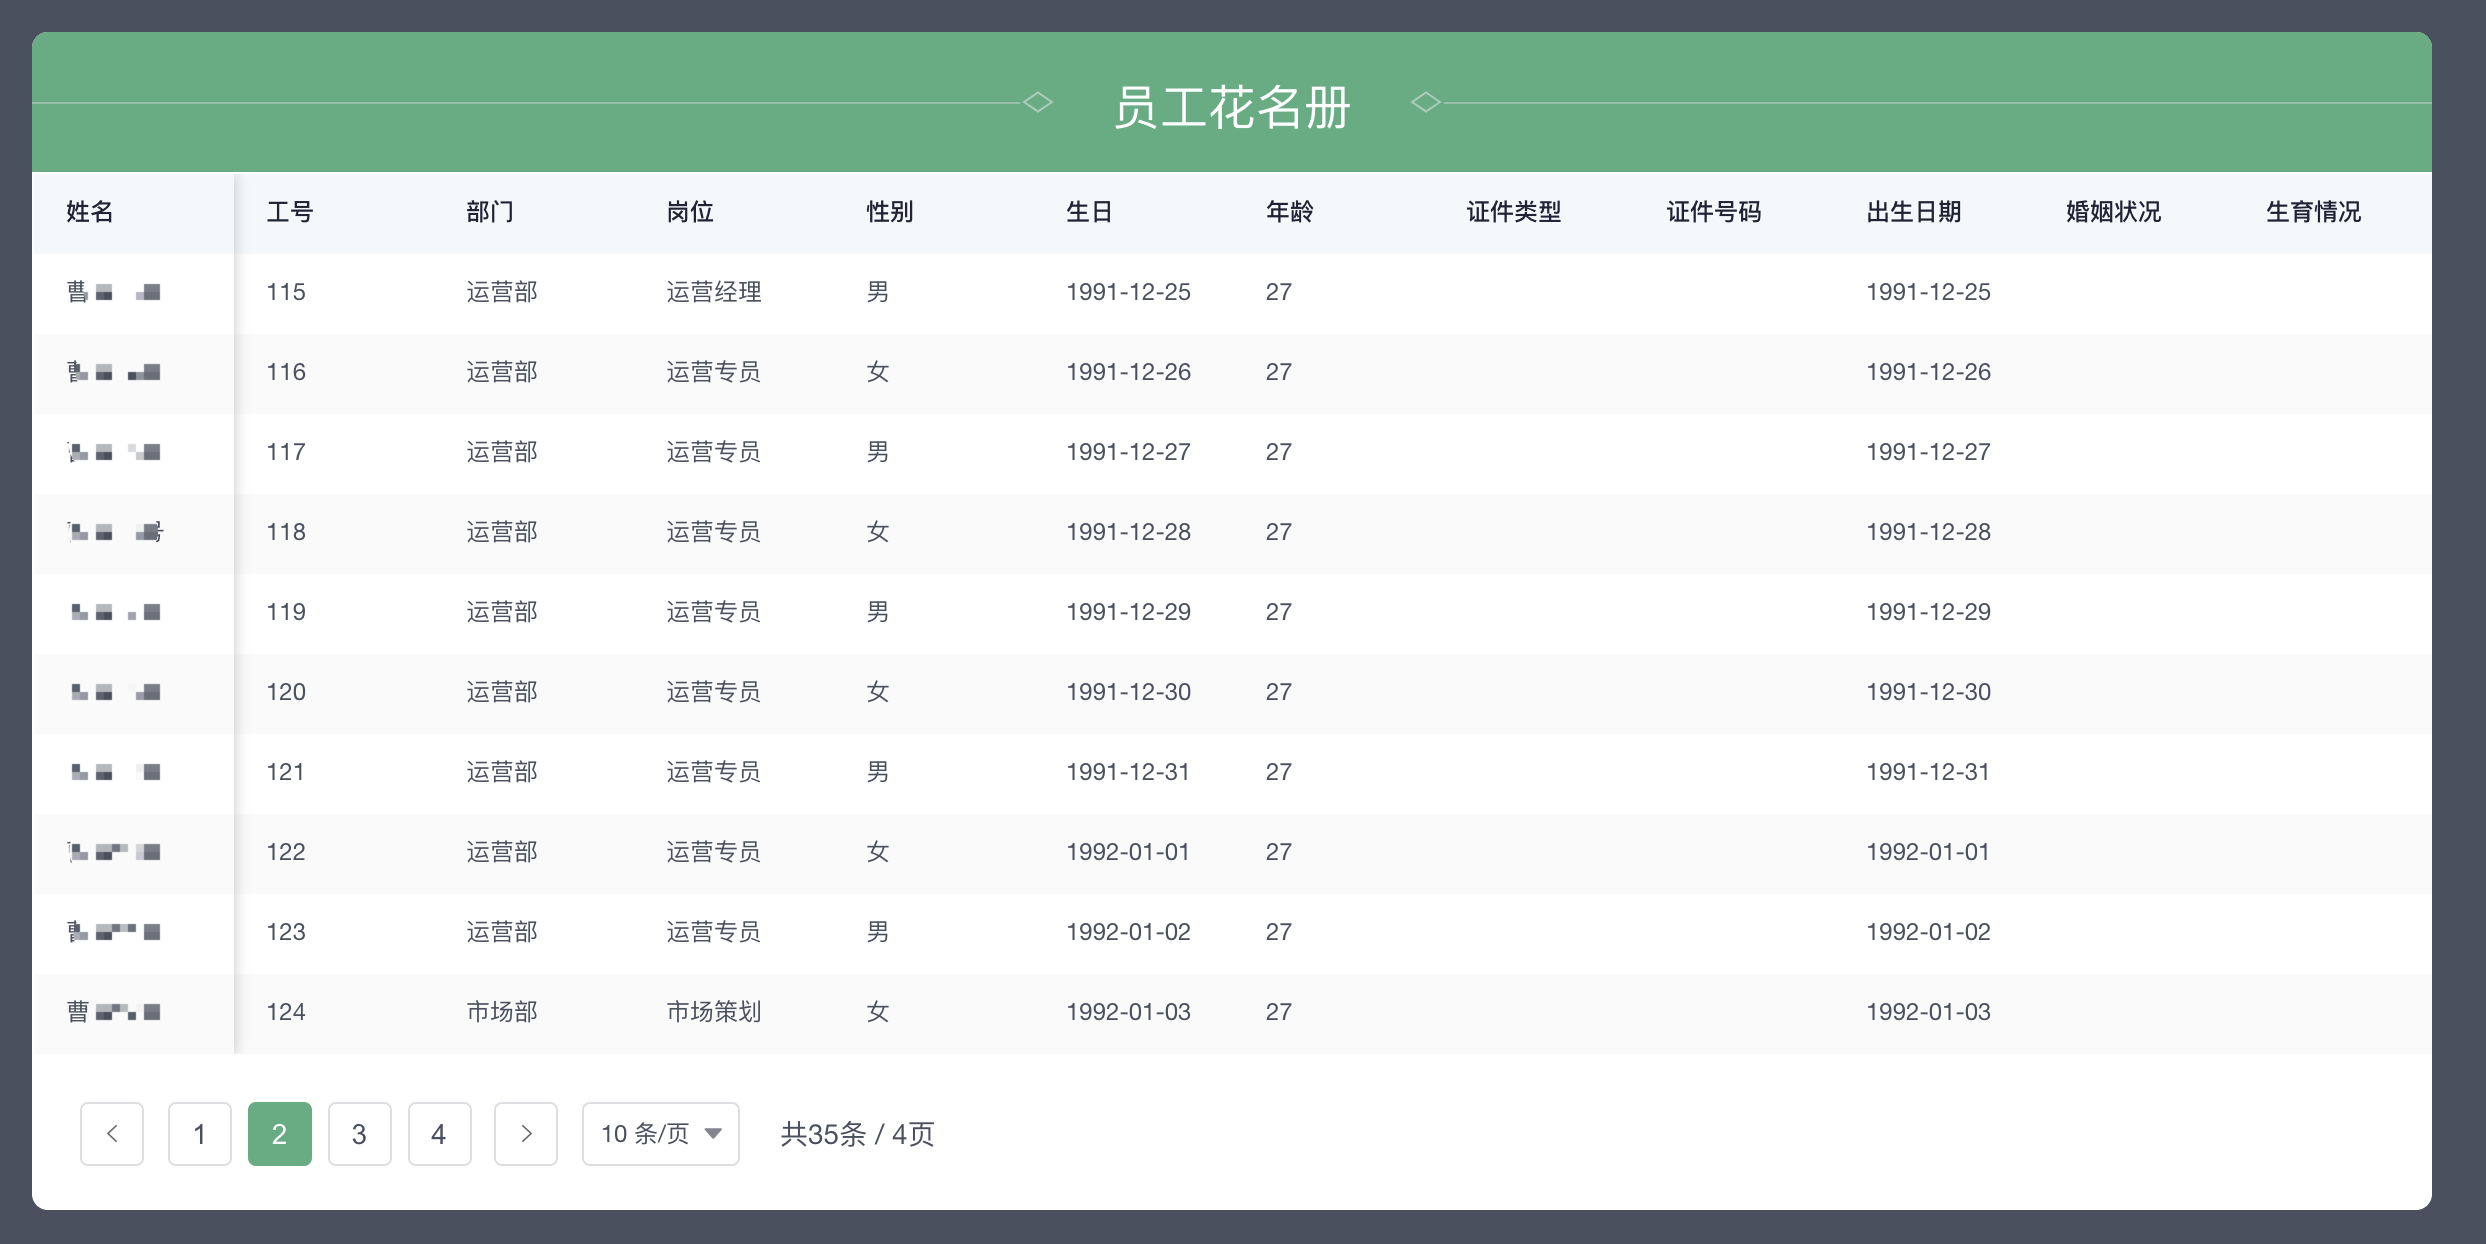Click the 证件类型 column header

[x=1514, y=212]
